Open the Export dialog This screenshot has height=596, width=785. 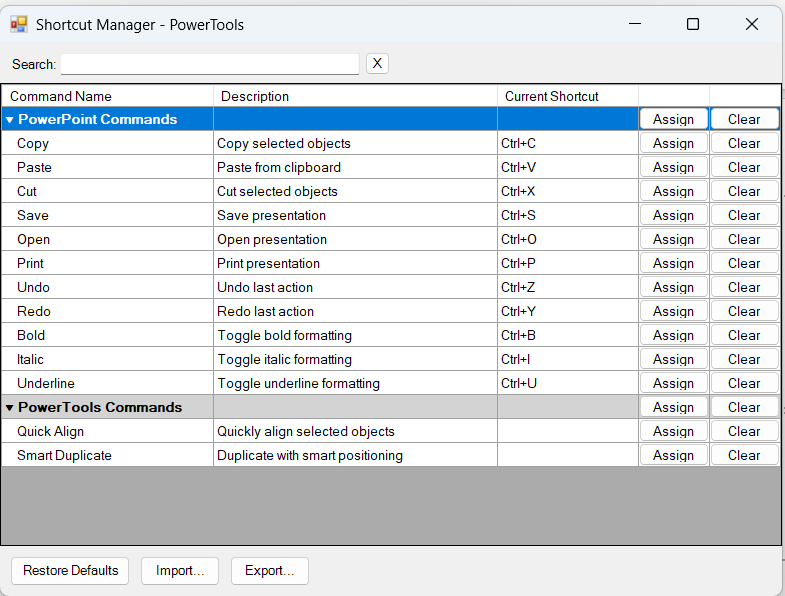click(x=270, y=571)
